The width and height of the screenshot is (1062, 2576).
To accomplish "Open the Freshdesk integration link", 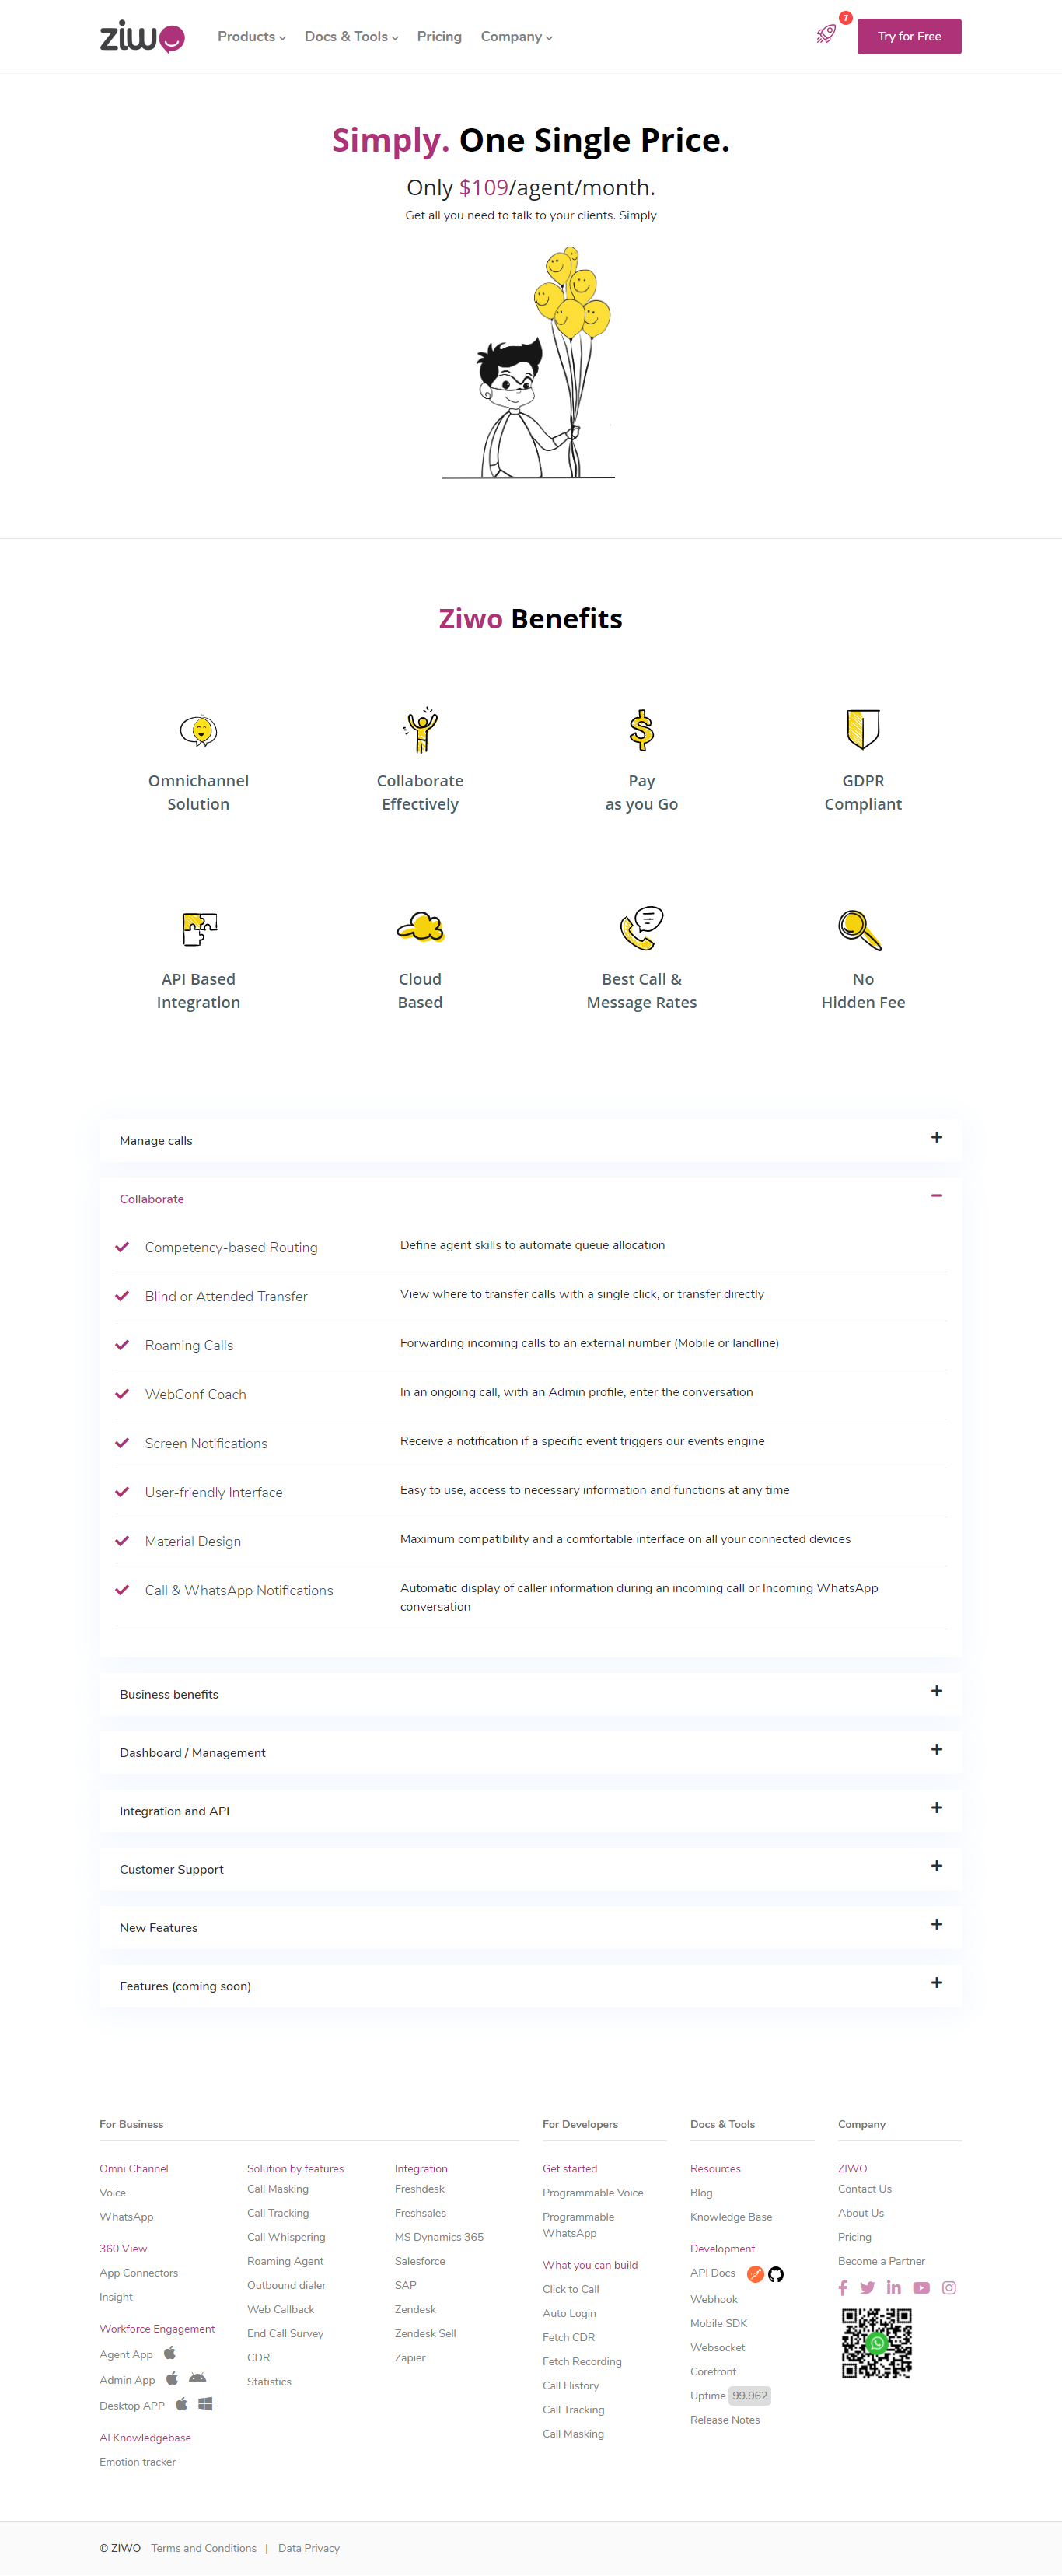I will point(419,2189).
